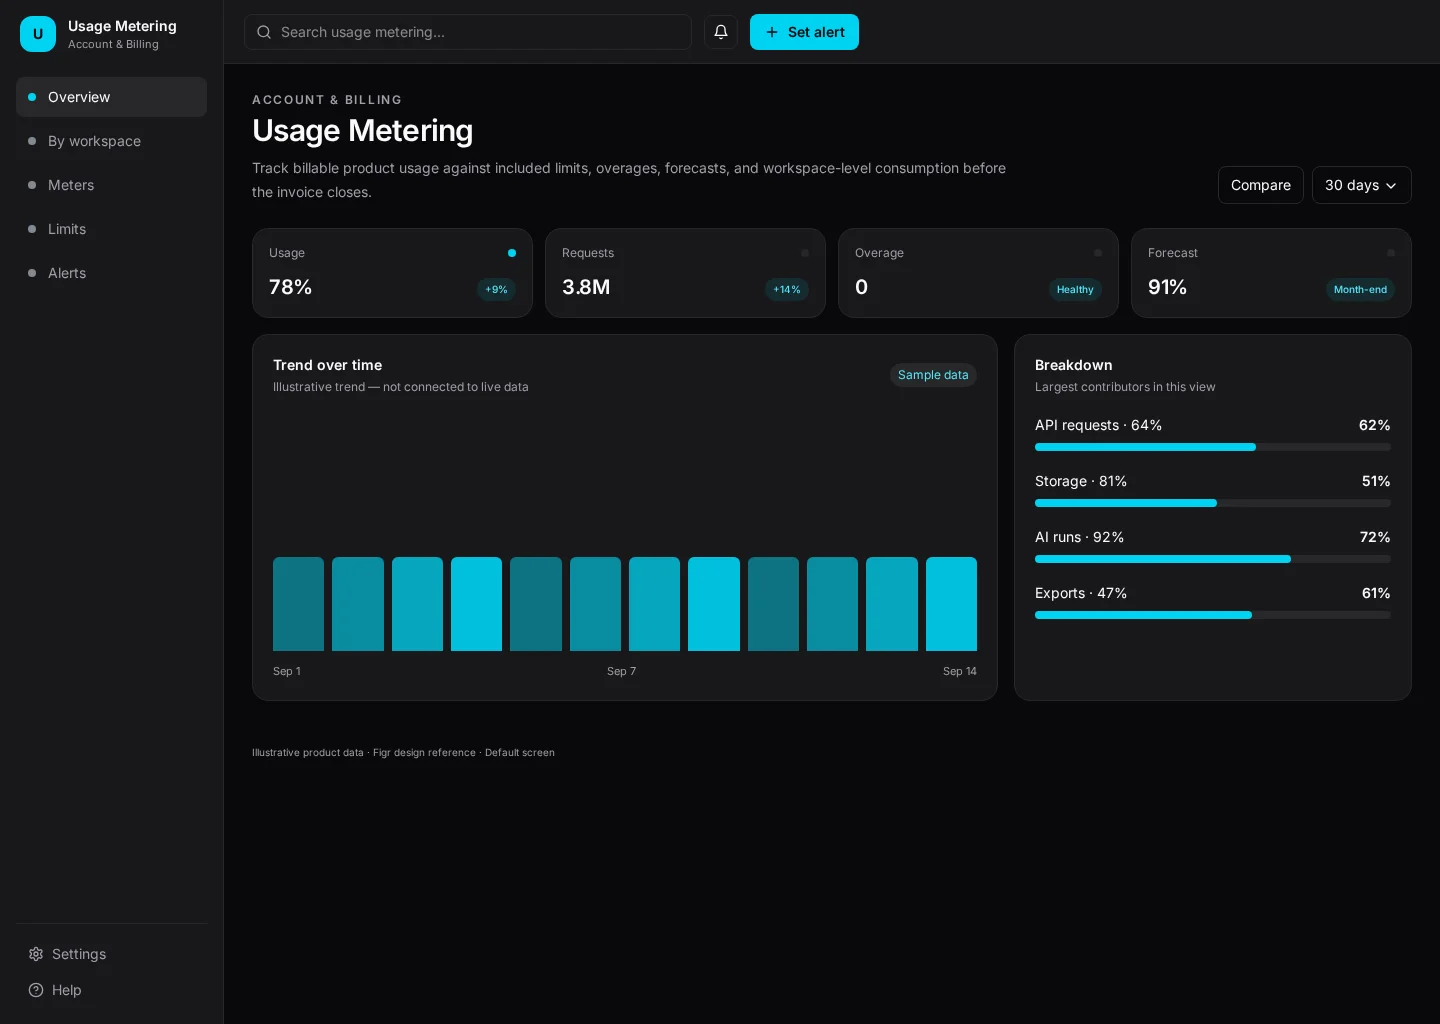The height and width of the screenshot is (1024, 1440).
Task: Click the Healthy overage status badge
Action: [x=1075, y=290]
